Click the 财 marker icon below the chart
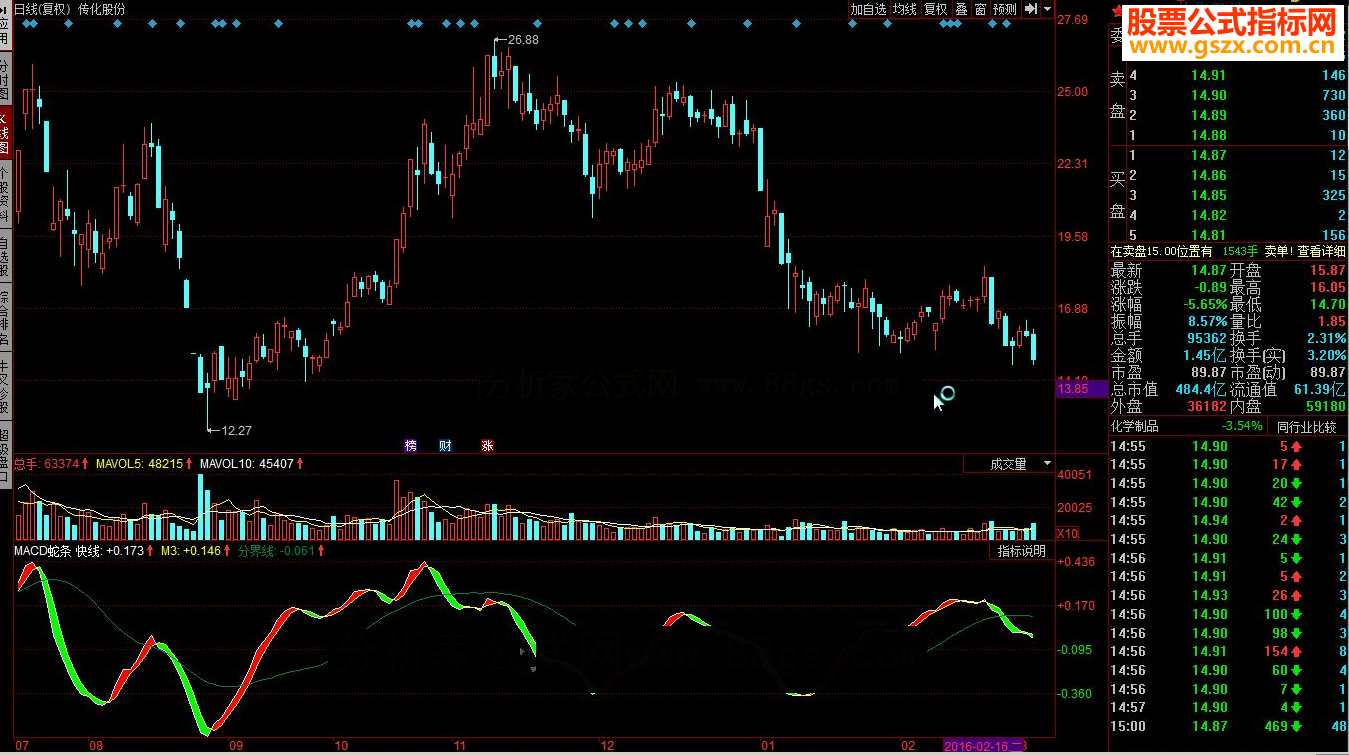This screenshot has width=1349, height=755. pos(446,446)
